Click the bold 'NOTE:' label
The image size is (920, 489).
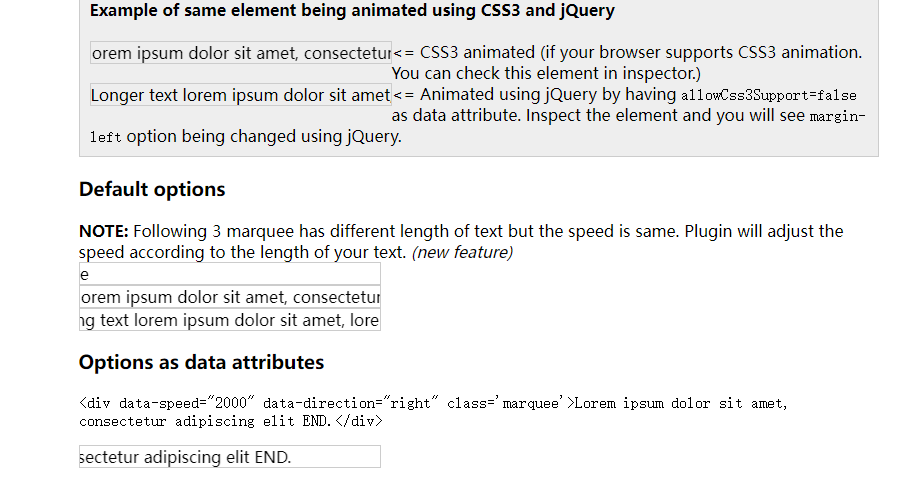(x=103, y=231)
